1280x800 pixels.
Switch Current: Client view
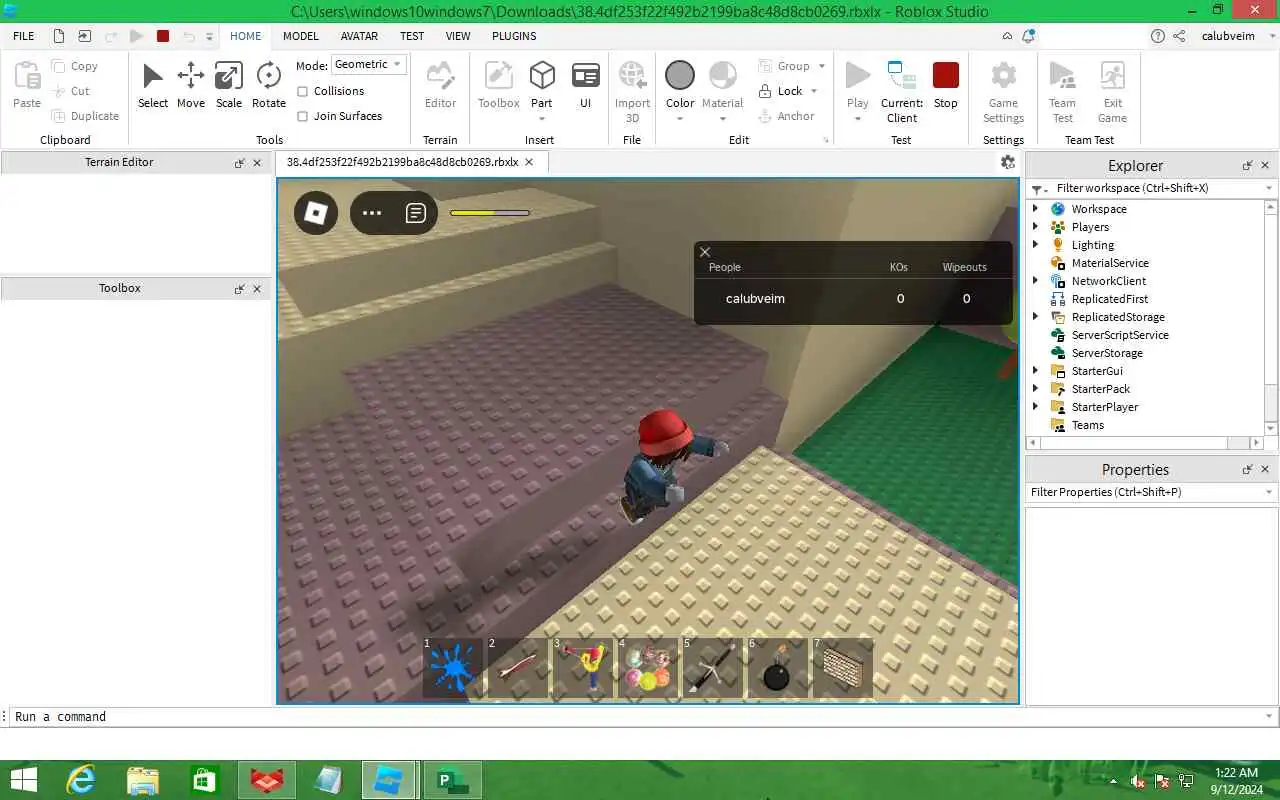pyautogui.click(x=902, y=90)
